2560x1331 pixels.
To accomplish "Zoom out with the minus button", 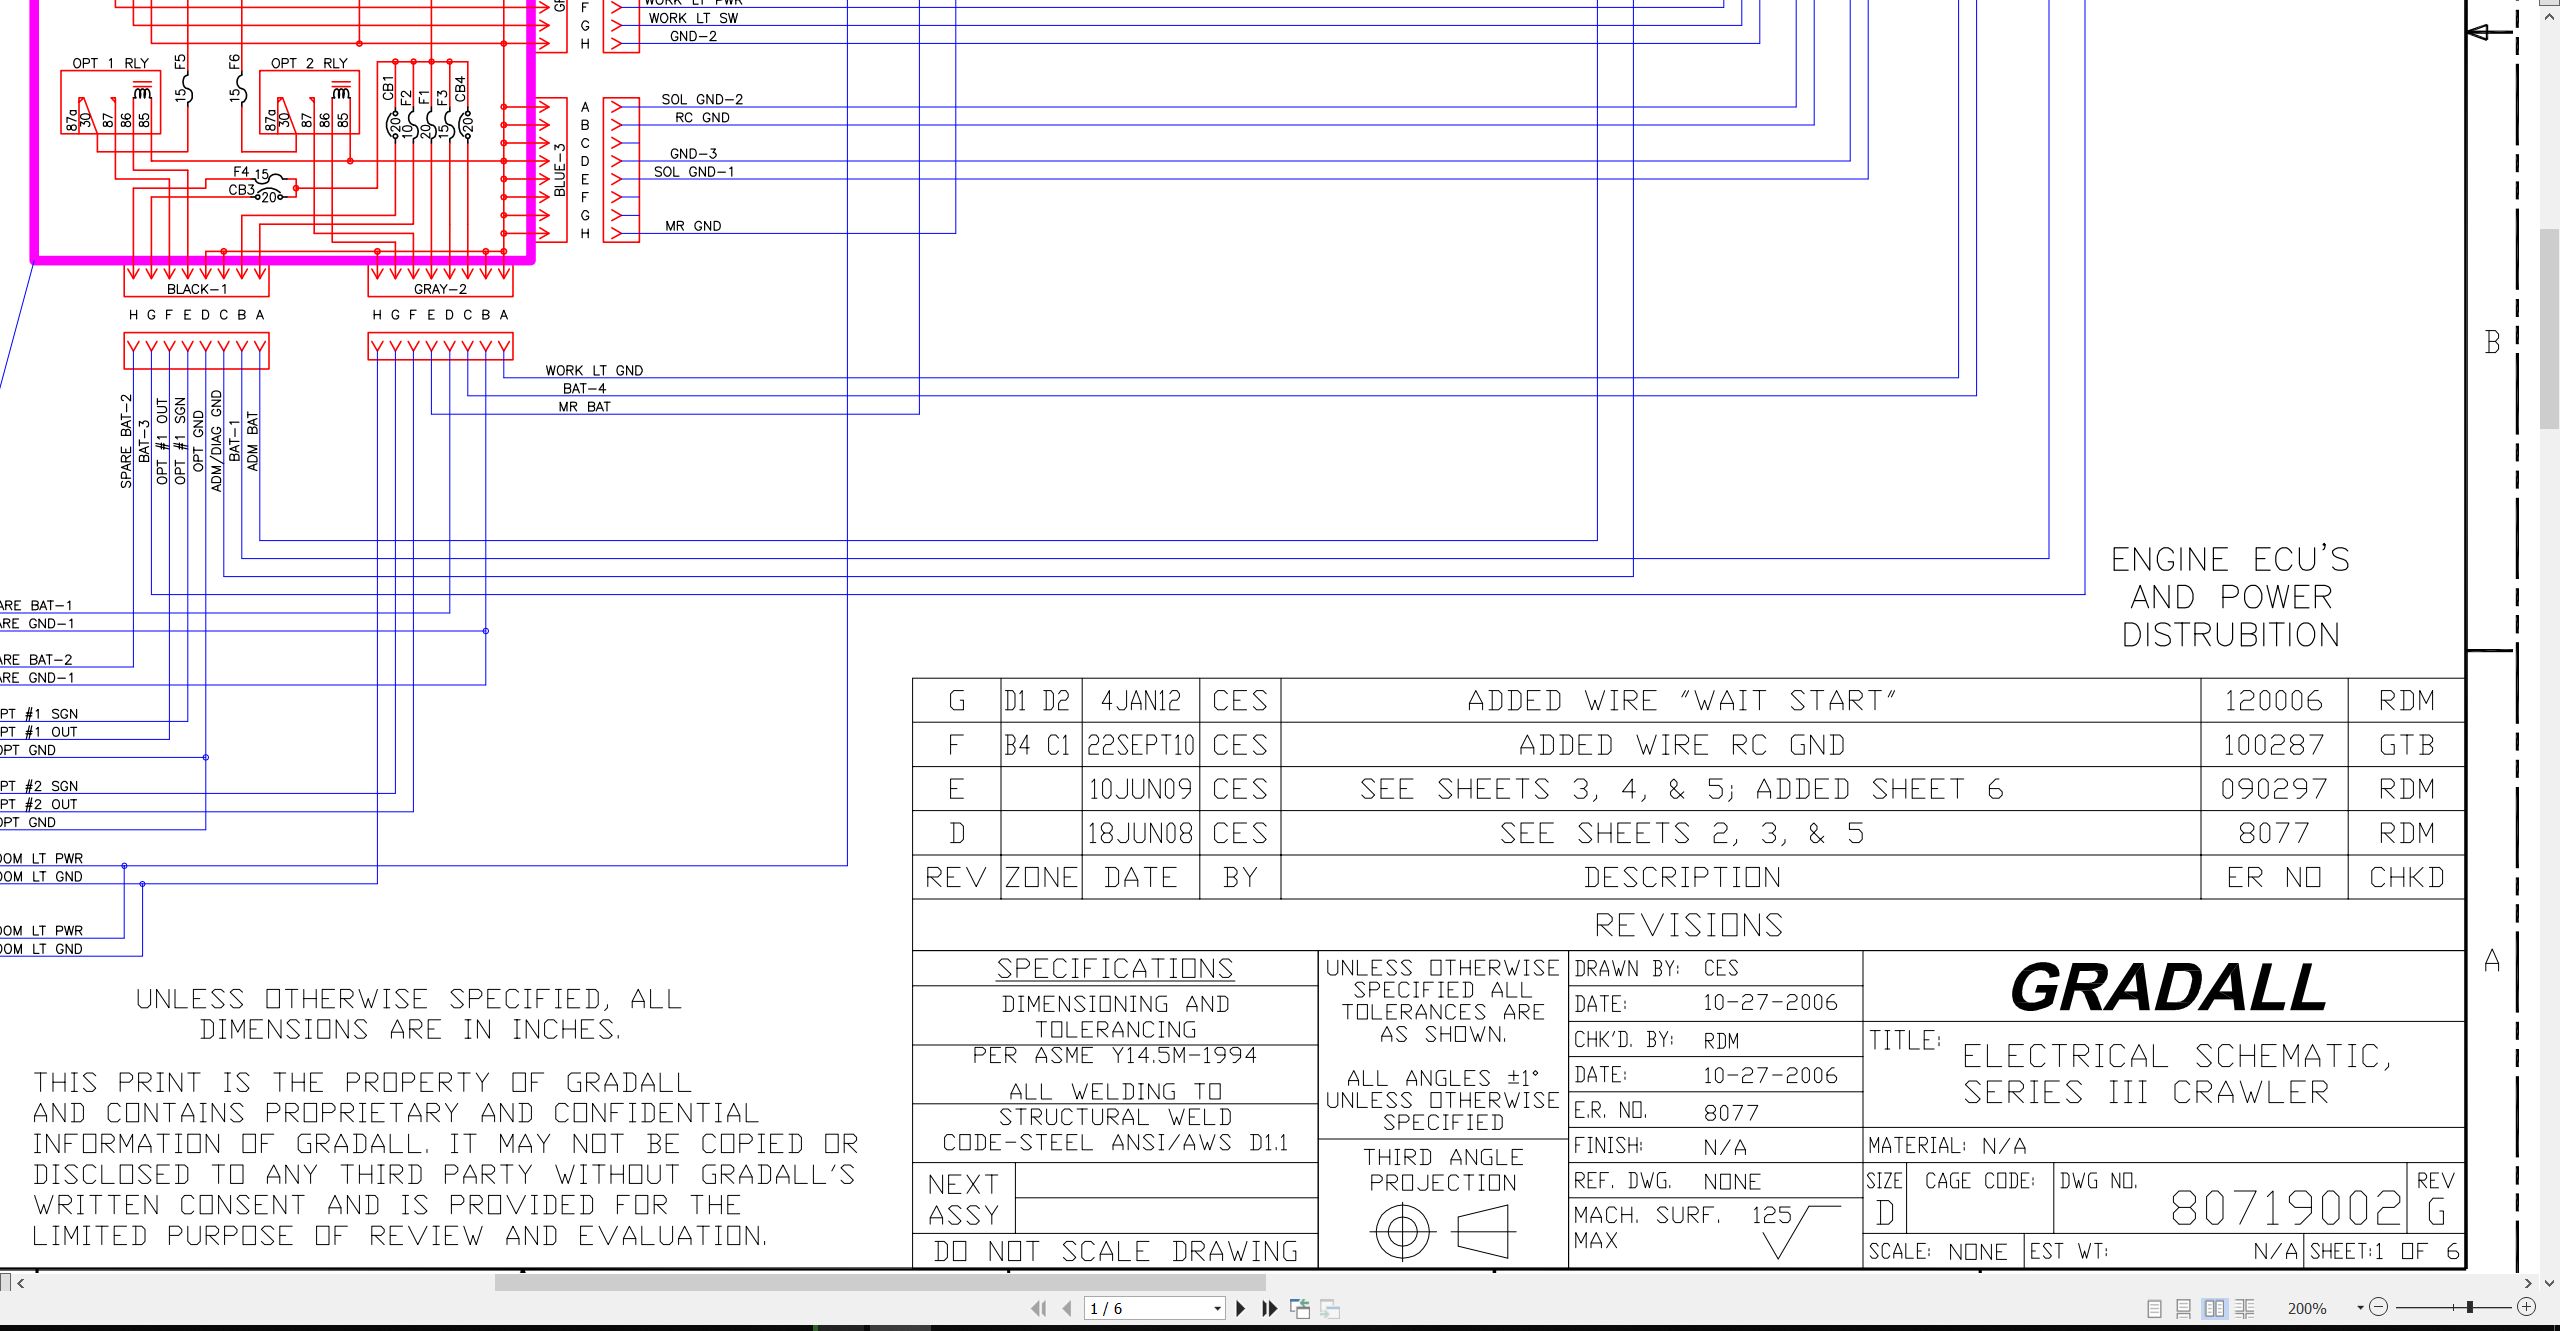I will coord(2379,1307).
